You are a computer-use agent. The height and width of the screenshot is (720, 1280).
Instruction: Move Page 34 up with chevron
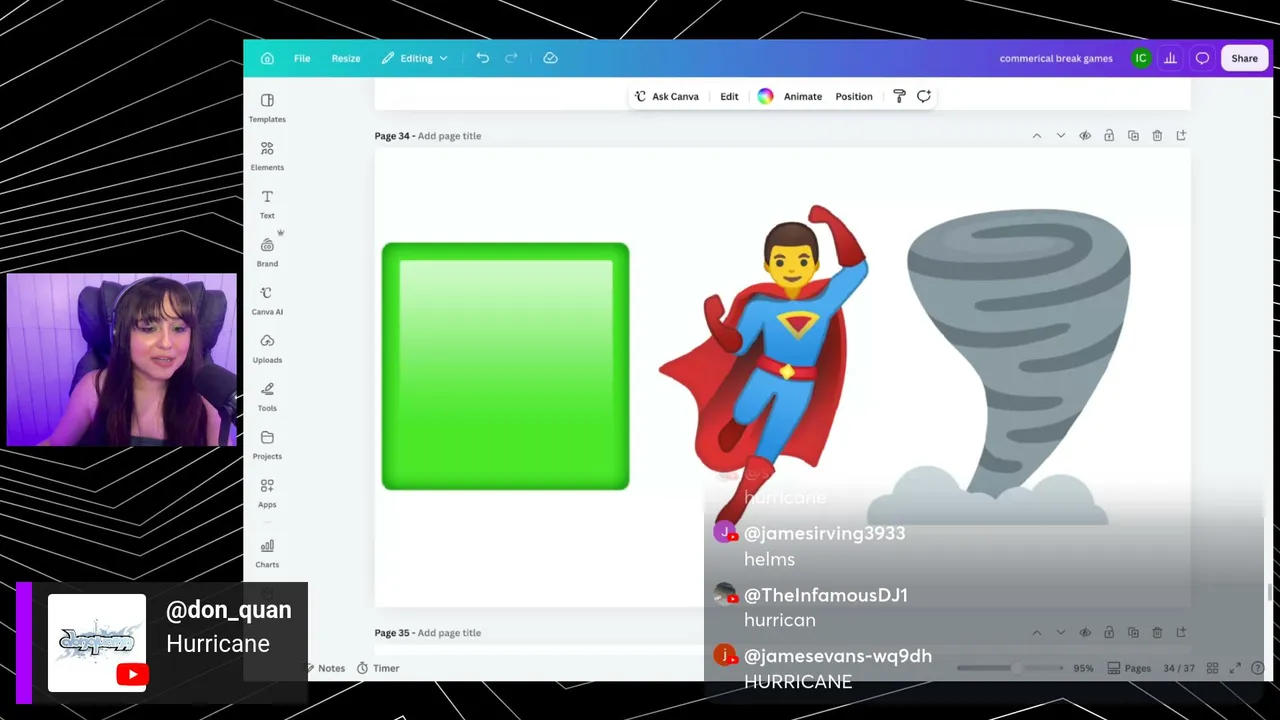coord(1037,136)
